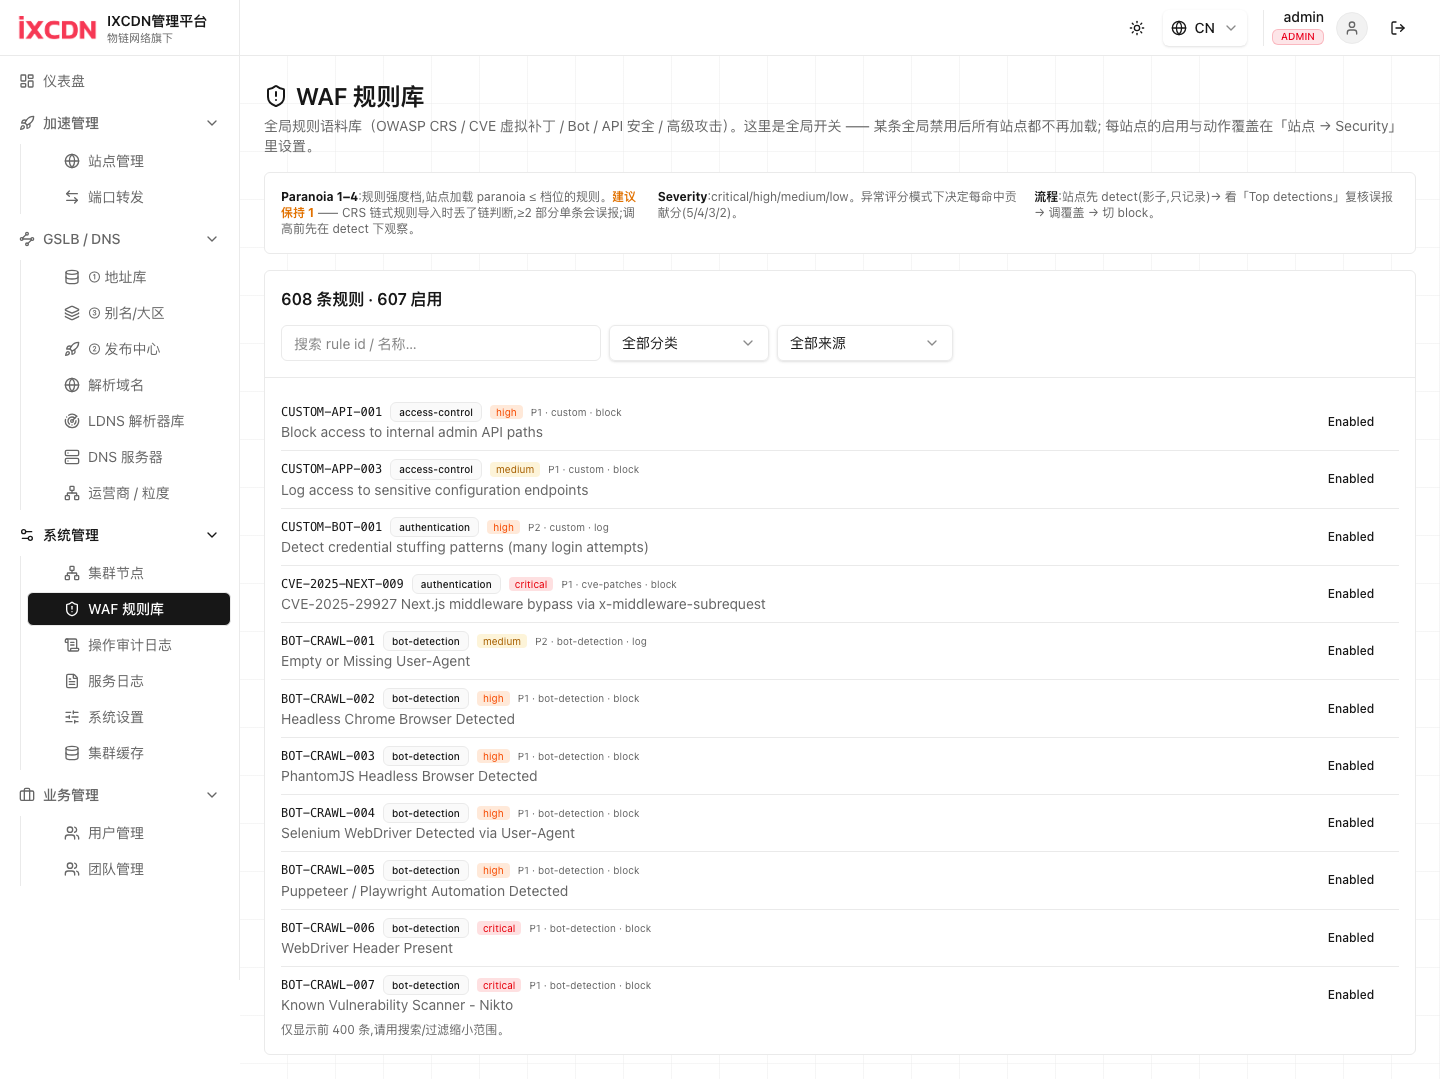Screen dimensions: 1440x1079
Task: Click critical badge on CVE-2025-NEXT-009
Action: (531, 584)
